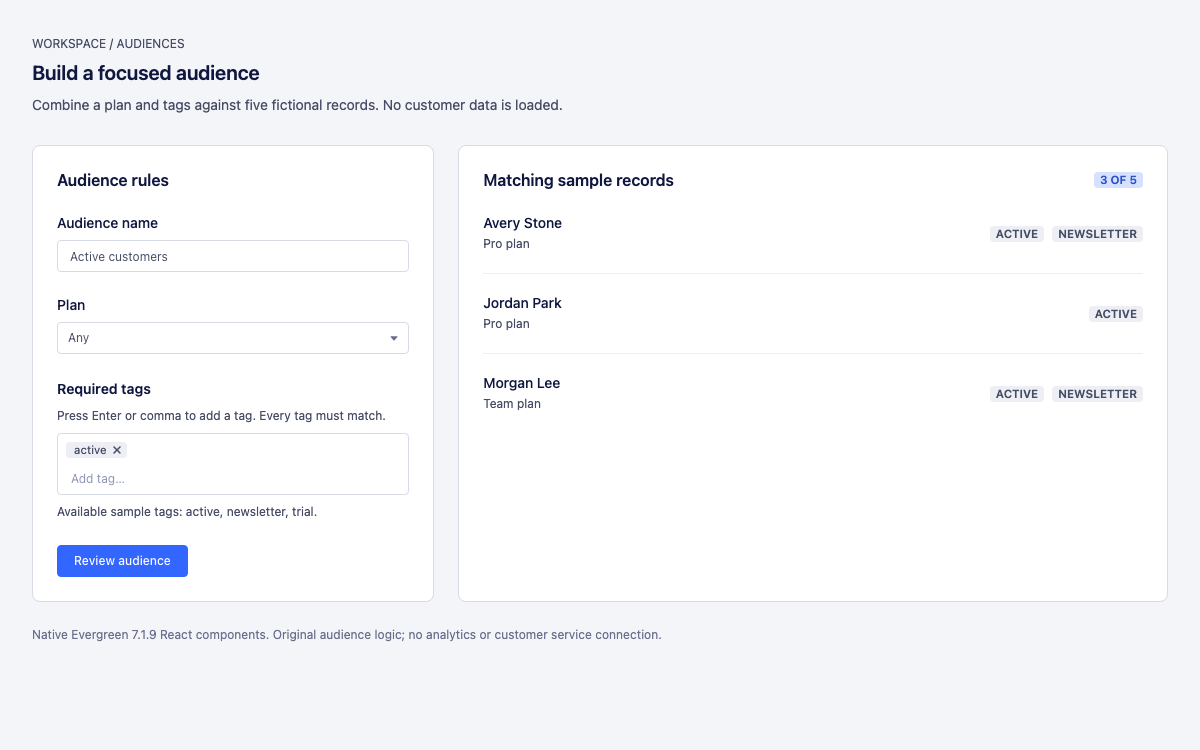
Task: Click Jordan Park's ACTIVE badge
Action: 1116,314
